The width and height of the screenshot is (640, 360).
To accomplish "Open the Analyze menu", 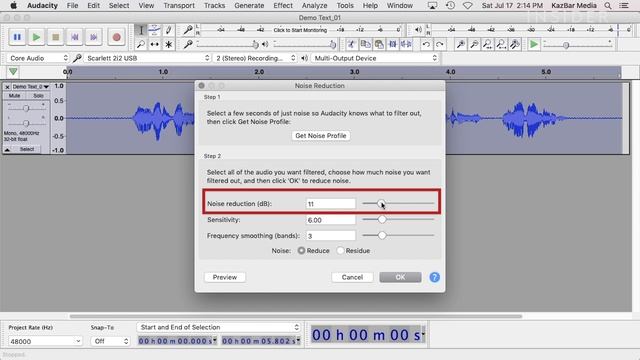I will [x=314, y=6].
